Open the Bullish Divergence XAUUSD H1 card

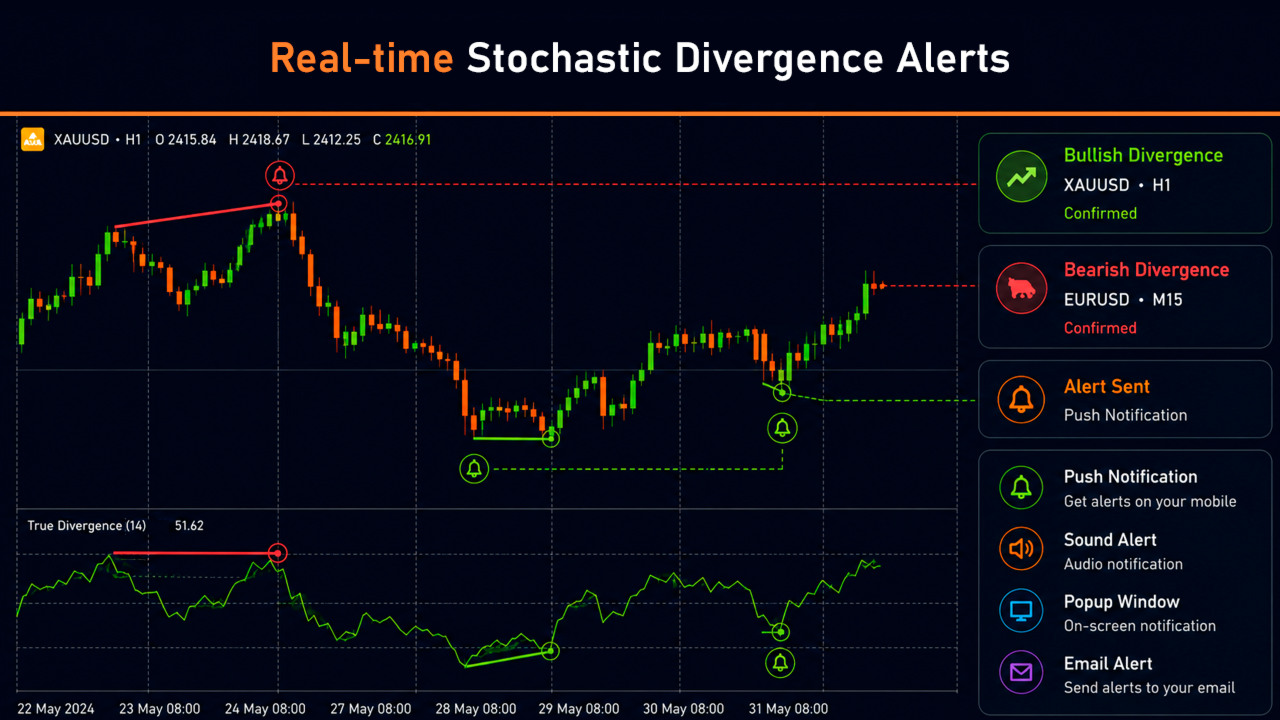point(1125,183)
